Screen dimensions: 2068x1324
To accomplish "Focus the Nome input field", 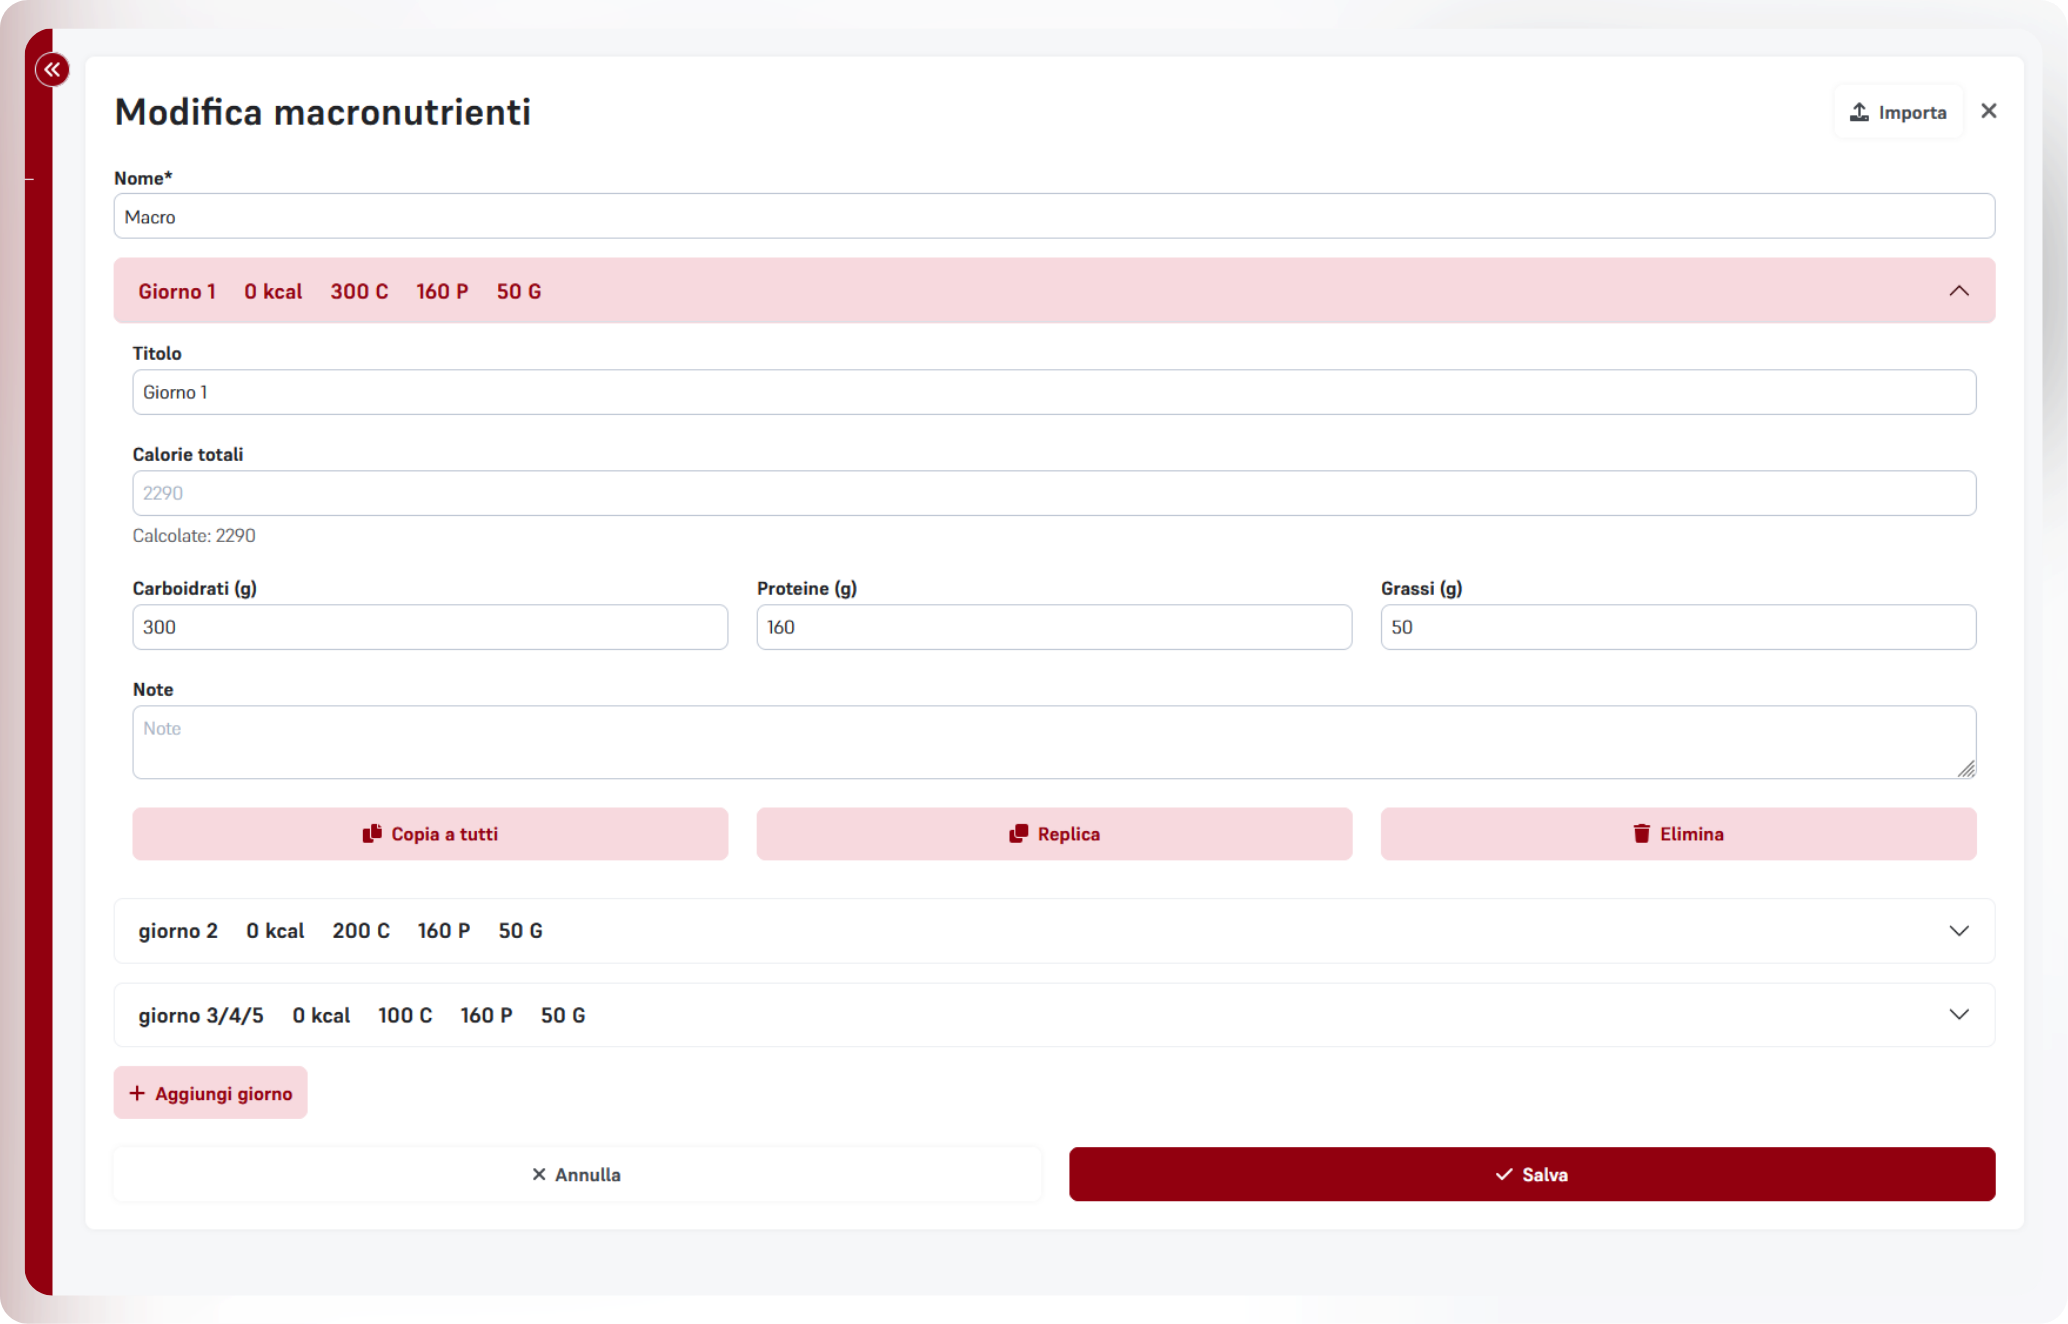I will click(x=1054, y=217).
